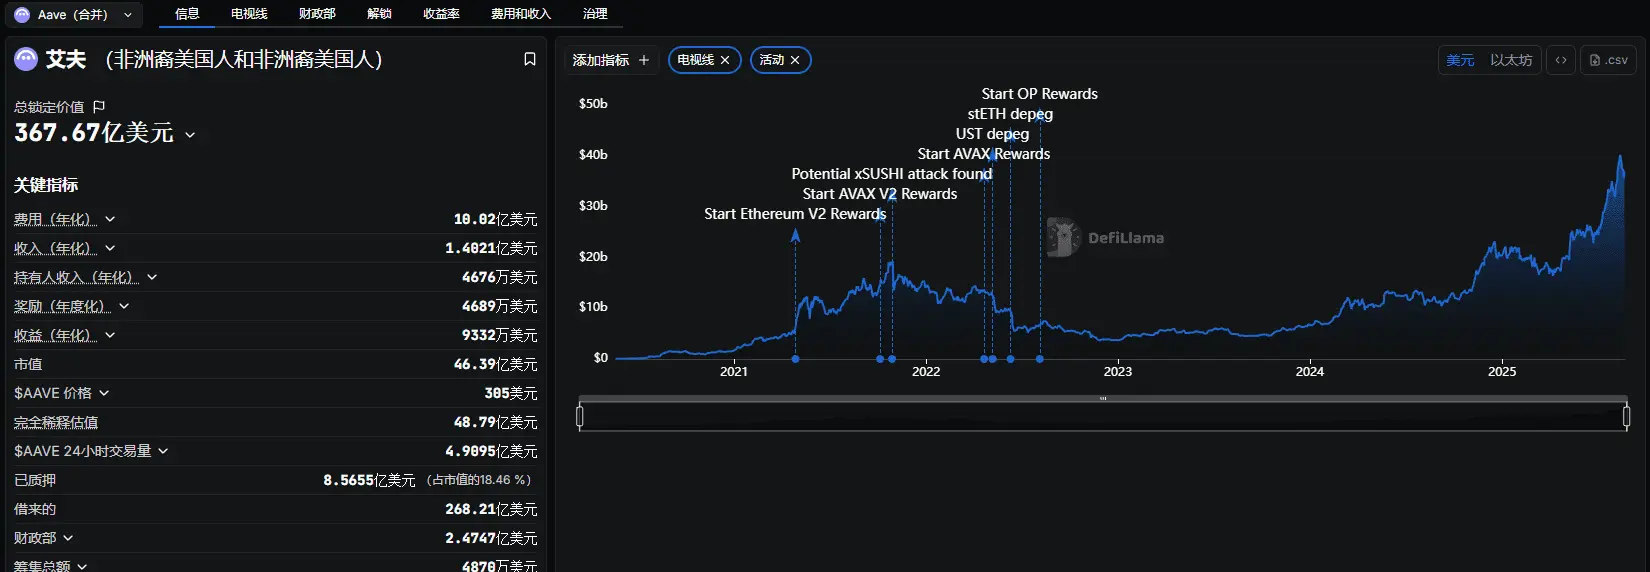Click the 艾夫 protocol title logo icon

(x=26, y=59)
